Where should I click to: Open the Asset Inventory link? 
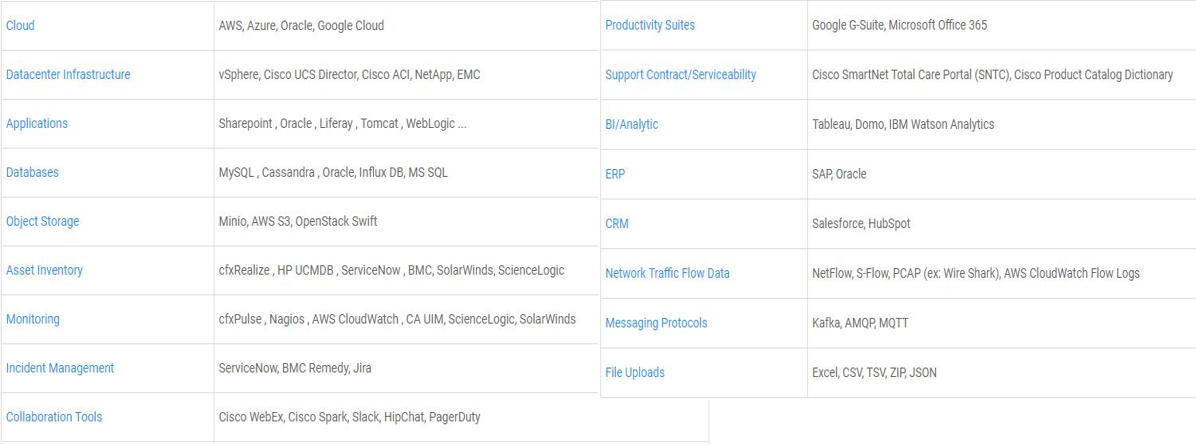(44, 270)
